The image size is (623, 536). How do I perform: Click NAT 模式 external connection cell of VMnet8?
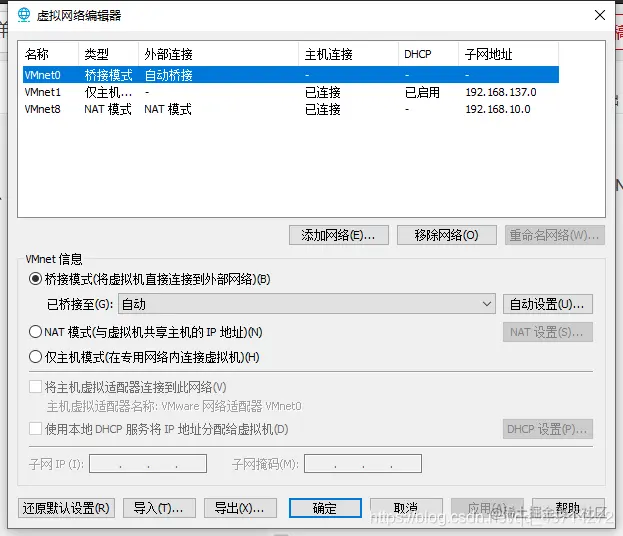point(168,109)
